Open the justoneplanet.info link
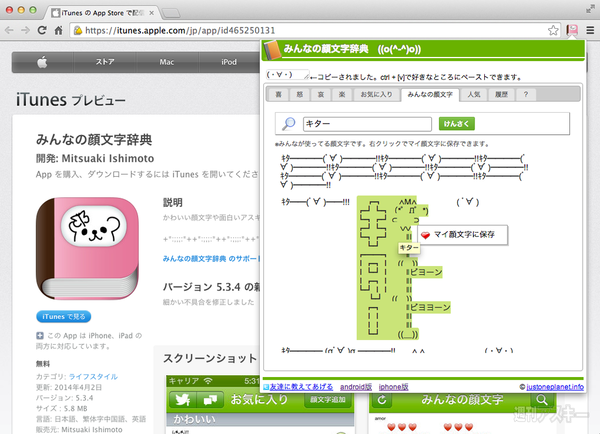600x434 pixels. tap(555, 387)
